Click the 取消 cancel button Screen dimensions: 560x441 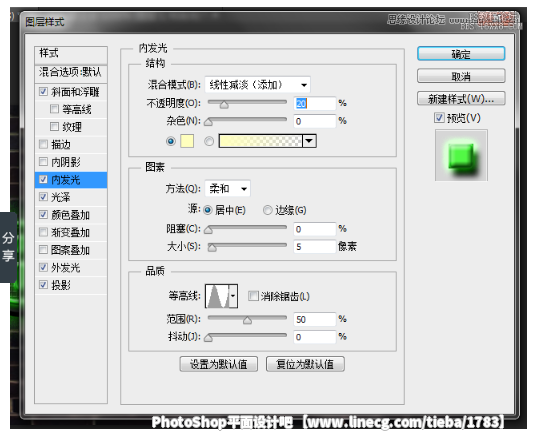pos(461,76)
